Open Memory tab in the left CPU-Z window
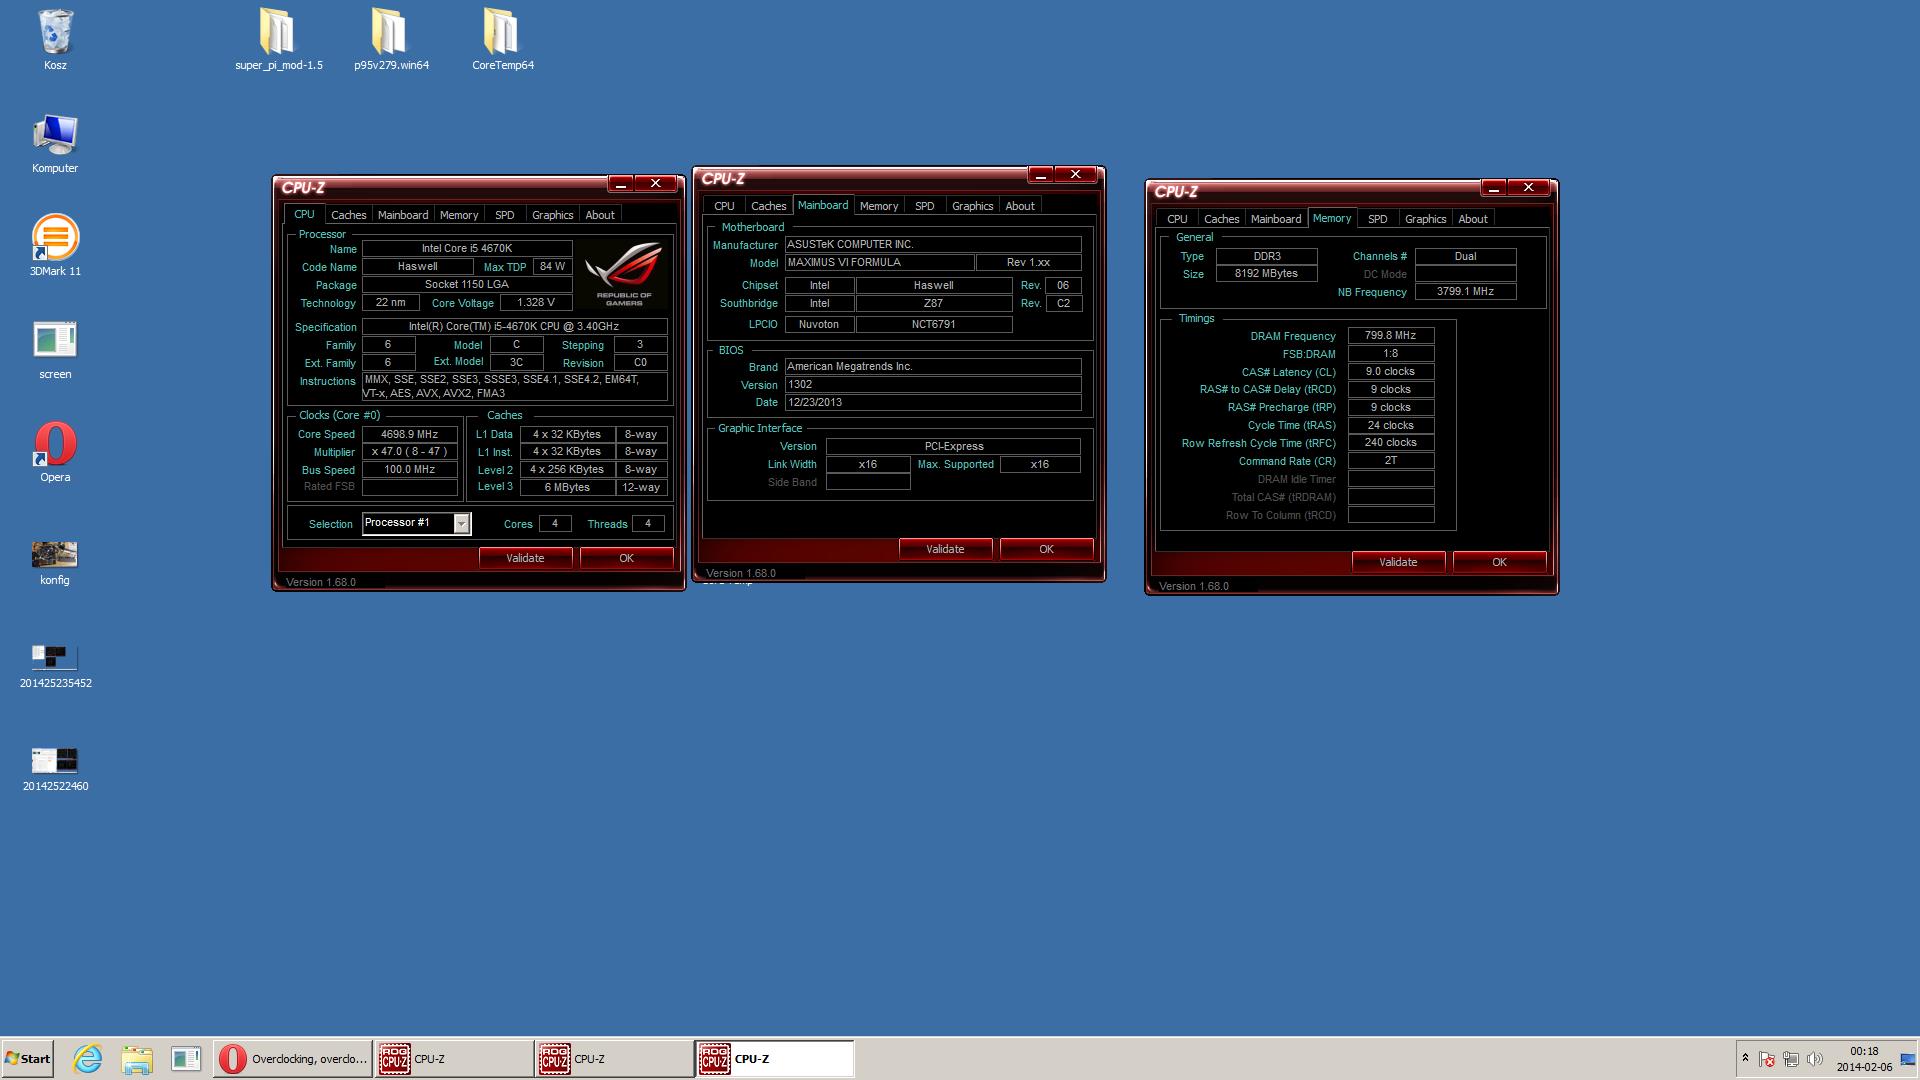Image resolution: width=1920 pixels, height=1080 pixels. pos(459,215)
